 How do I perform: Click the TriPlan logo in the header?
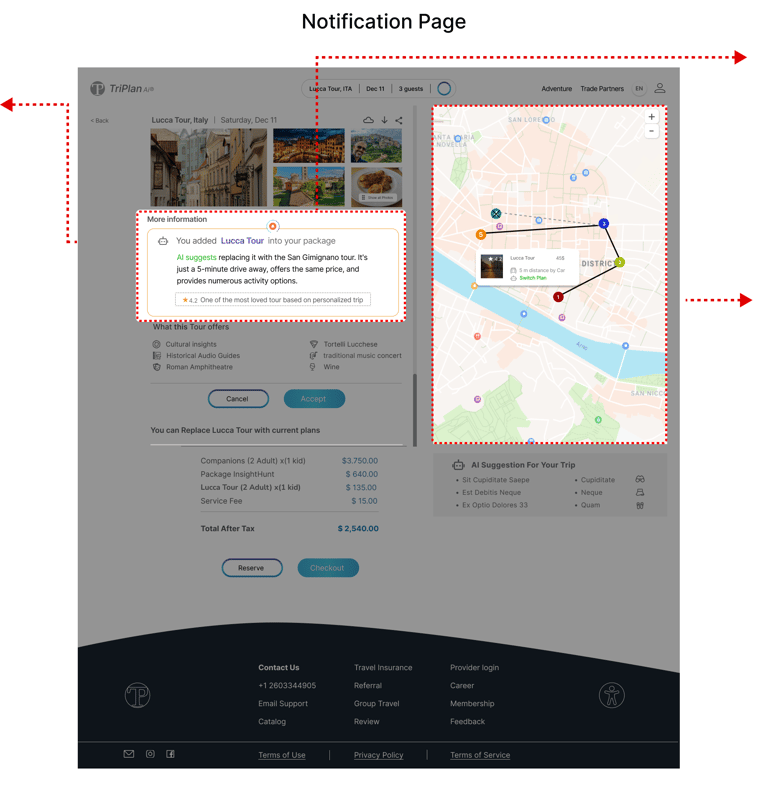pos(122,88)
